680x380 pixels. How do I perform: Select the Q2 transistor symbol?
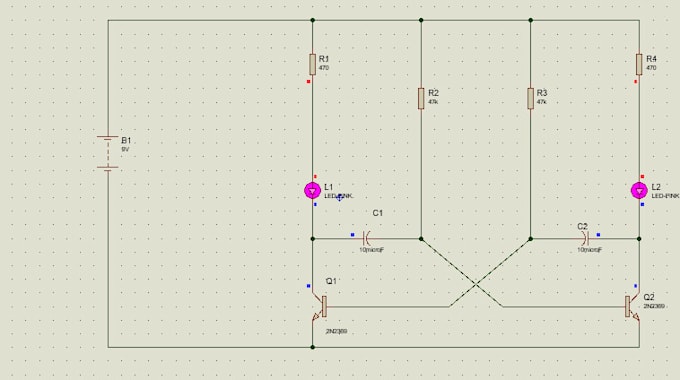coord(632,307)
